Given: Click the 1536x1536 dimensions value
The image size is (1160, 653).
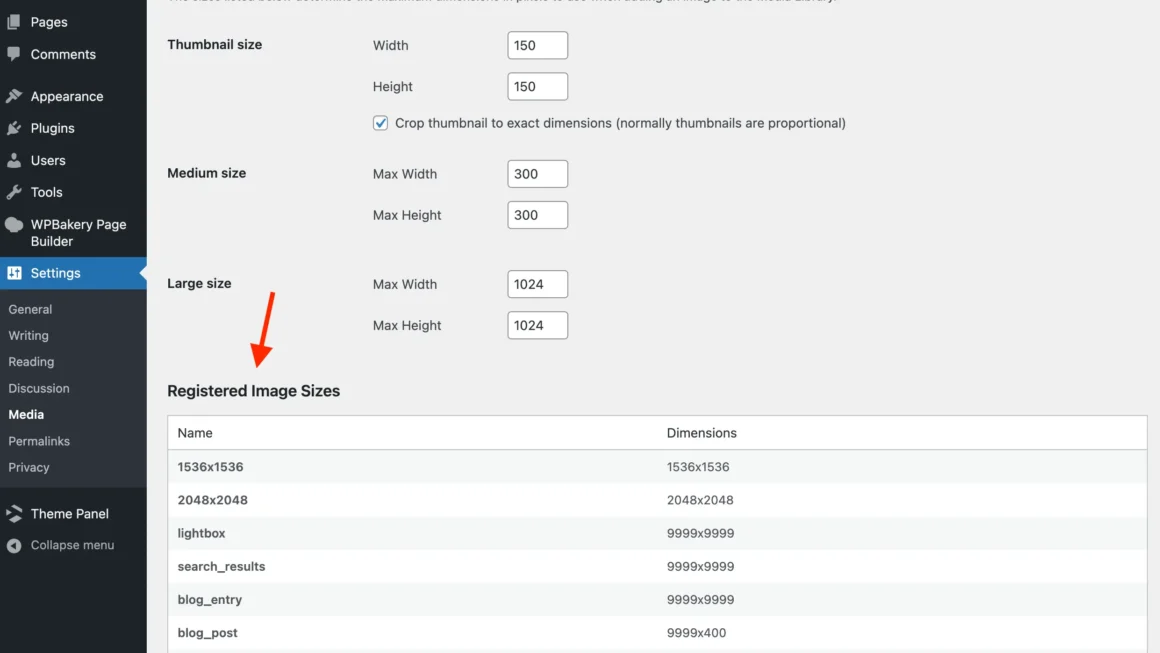Looking at the screenshot, I should click(698, 467).
